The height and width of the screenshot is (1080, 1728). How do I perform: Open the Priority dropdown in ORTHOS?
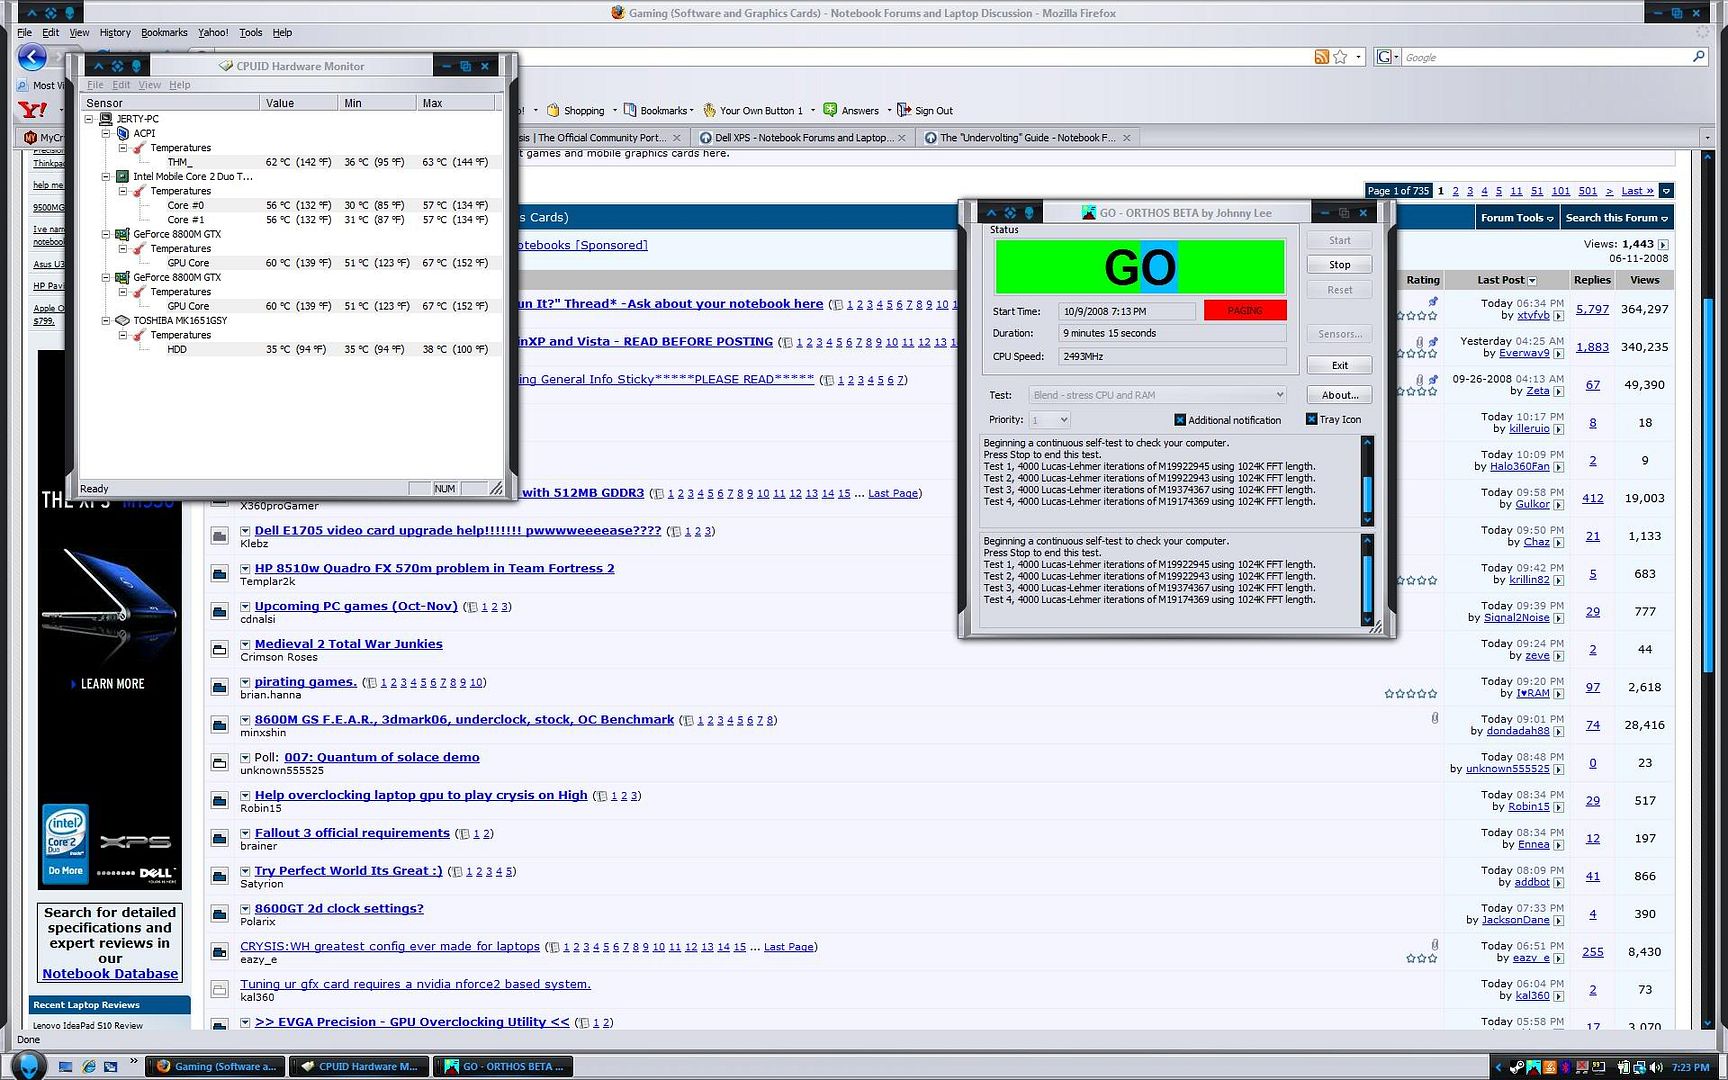[x=1050, y=420]
